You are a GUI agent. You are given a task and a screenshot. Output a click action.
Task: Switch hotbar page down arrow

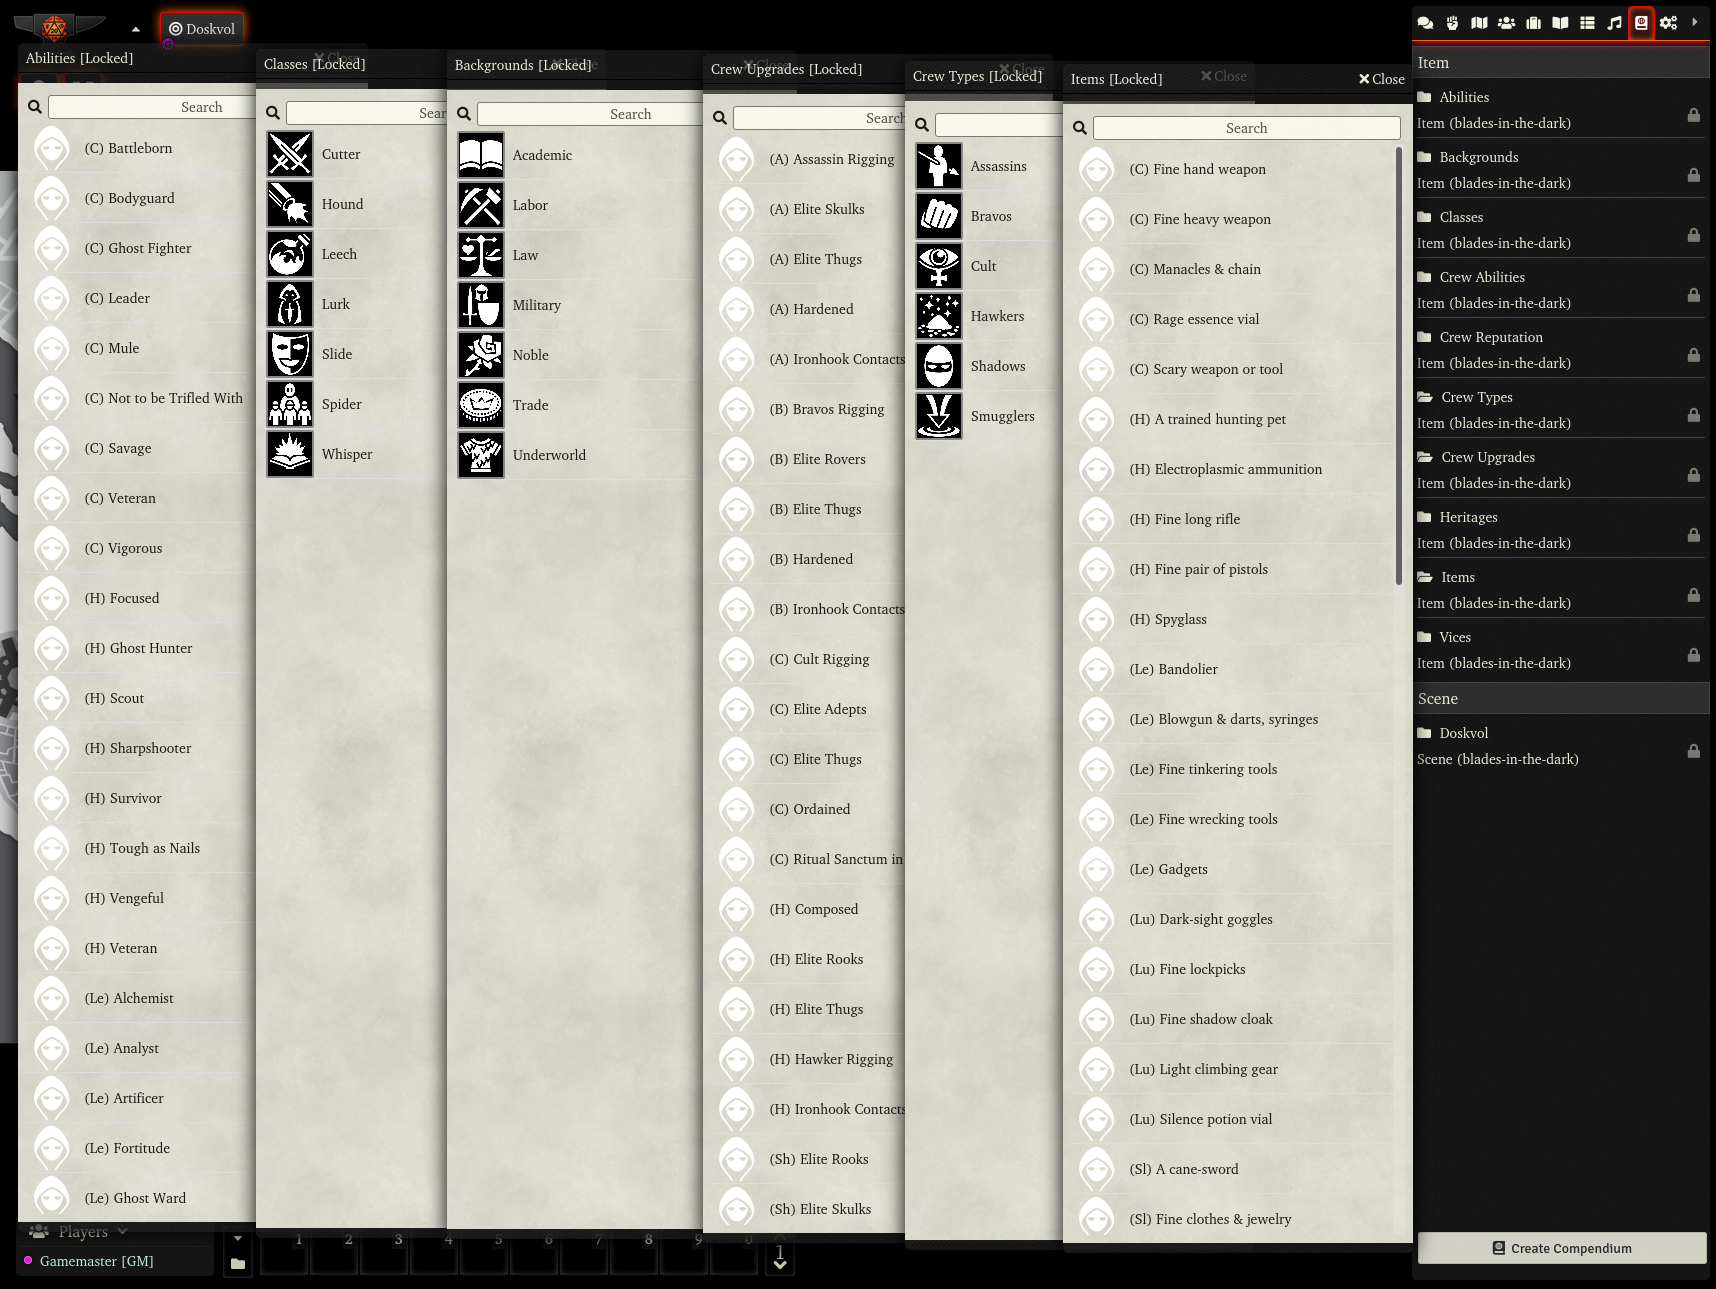click(780, 1265)
